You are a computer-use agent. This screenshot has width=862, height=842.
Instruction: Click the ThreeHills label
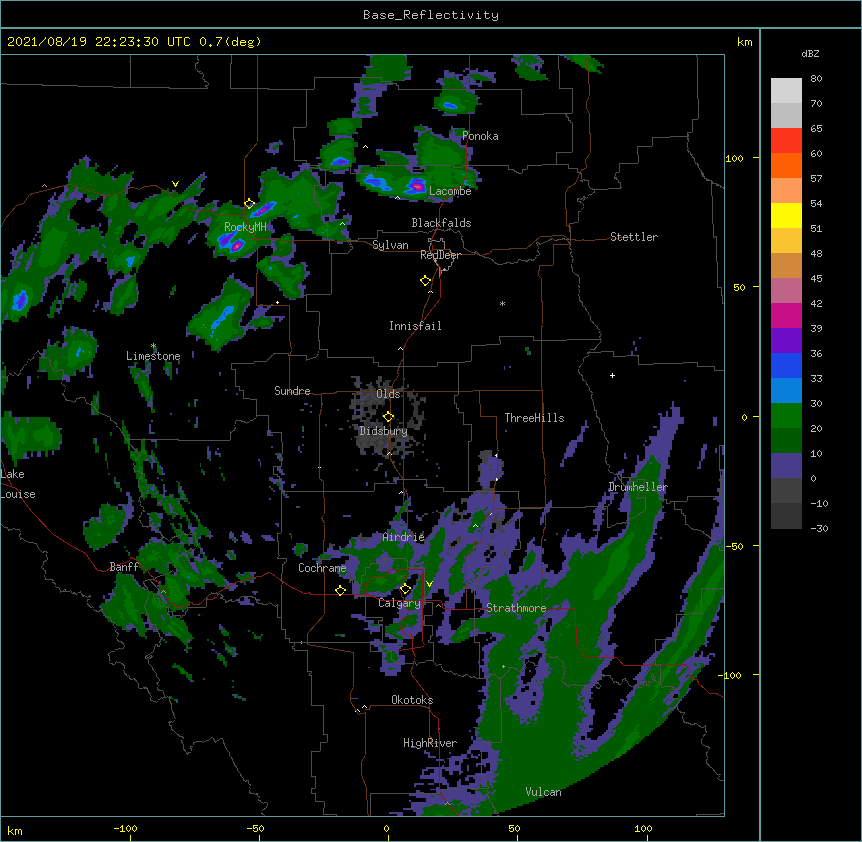pyautogui.click(x=534, y=418)
